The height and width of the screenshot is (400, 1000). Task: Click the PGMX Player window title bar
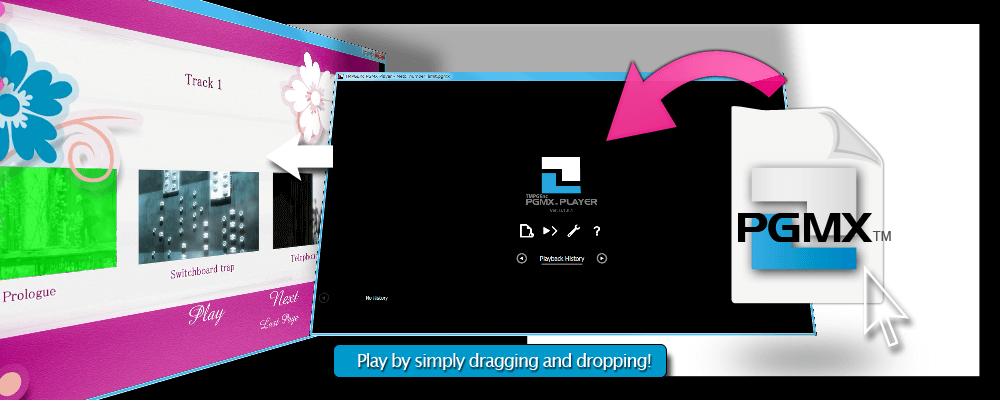pyautogui.click(x=561, y=76)
